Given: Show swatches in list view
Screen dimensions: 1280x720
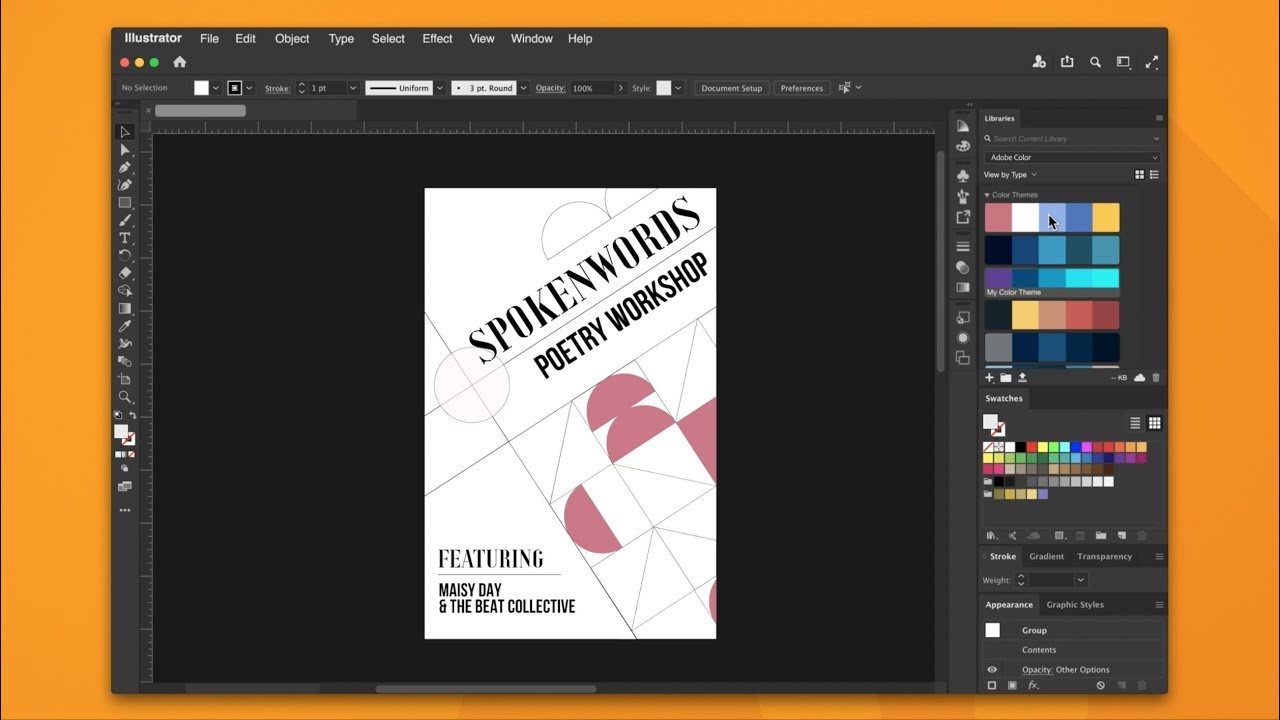Looking at the screenshot, I should [1135, 423].
